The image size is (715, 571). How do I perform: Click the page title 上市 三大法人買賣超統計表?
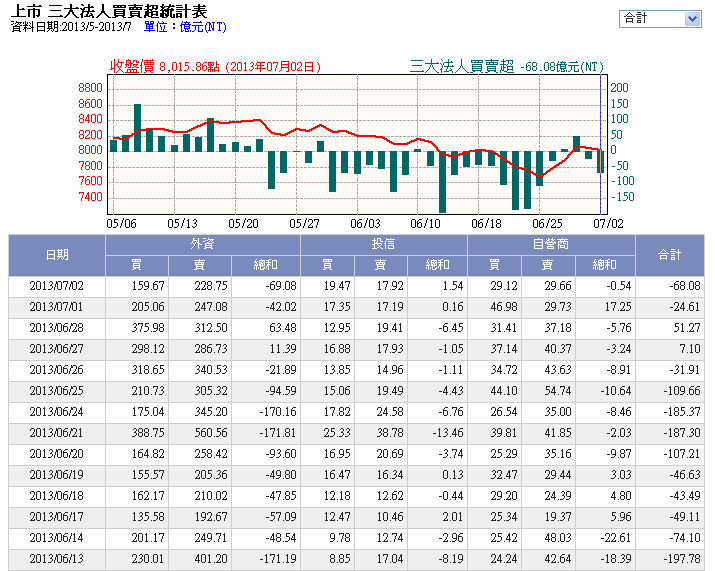click(109, 11)
